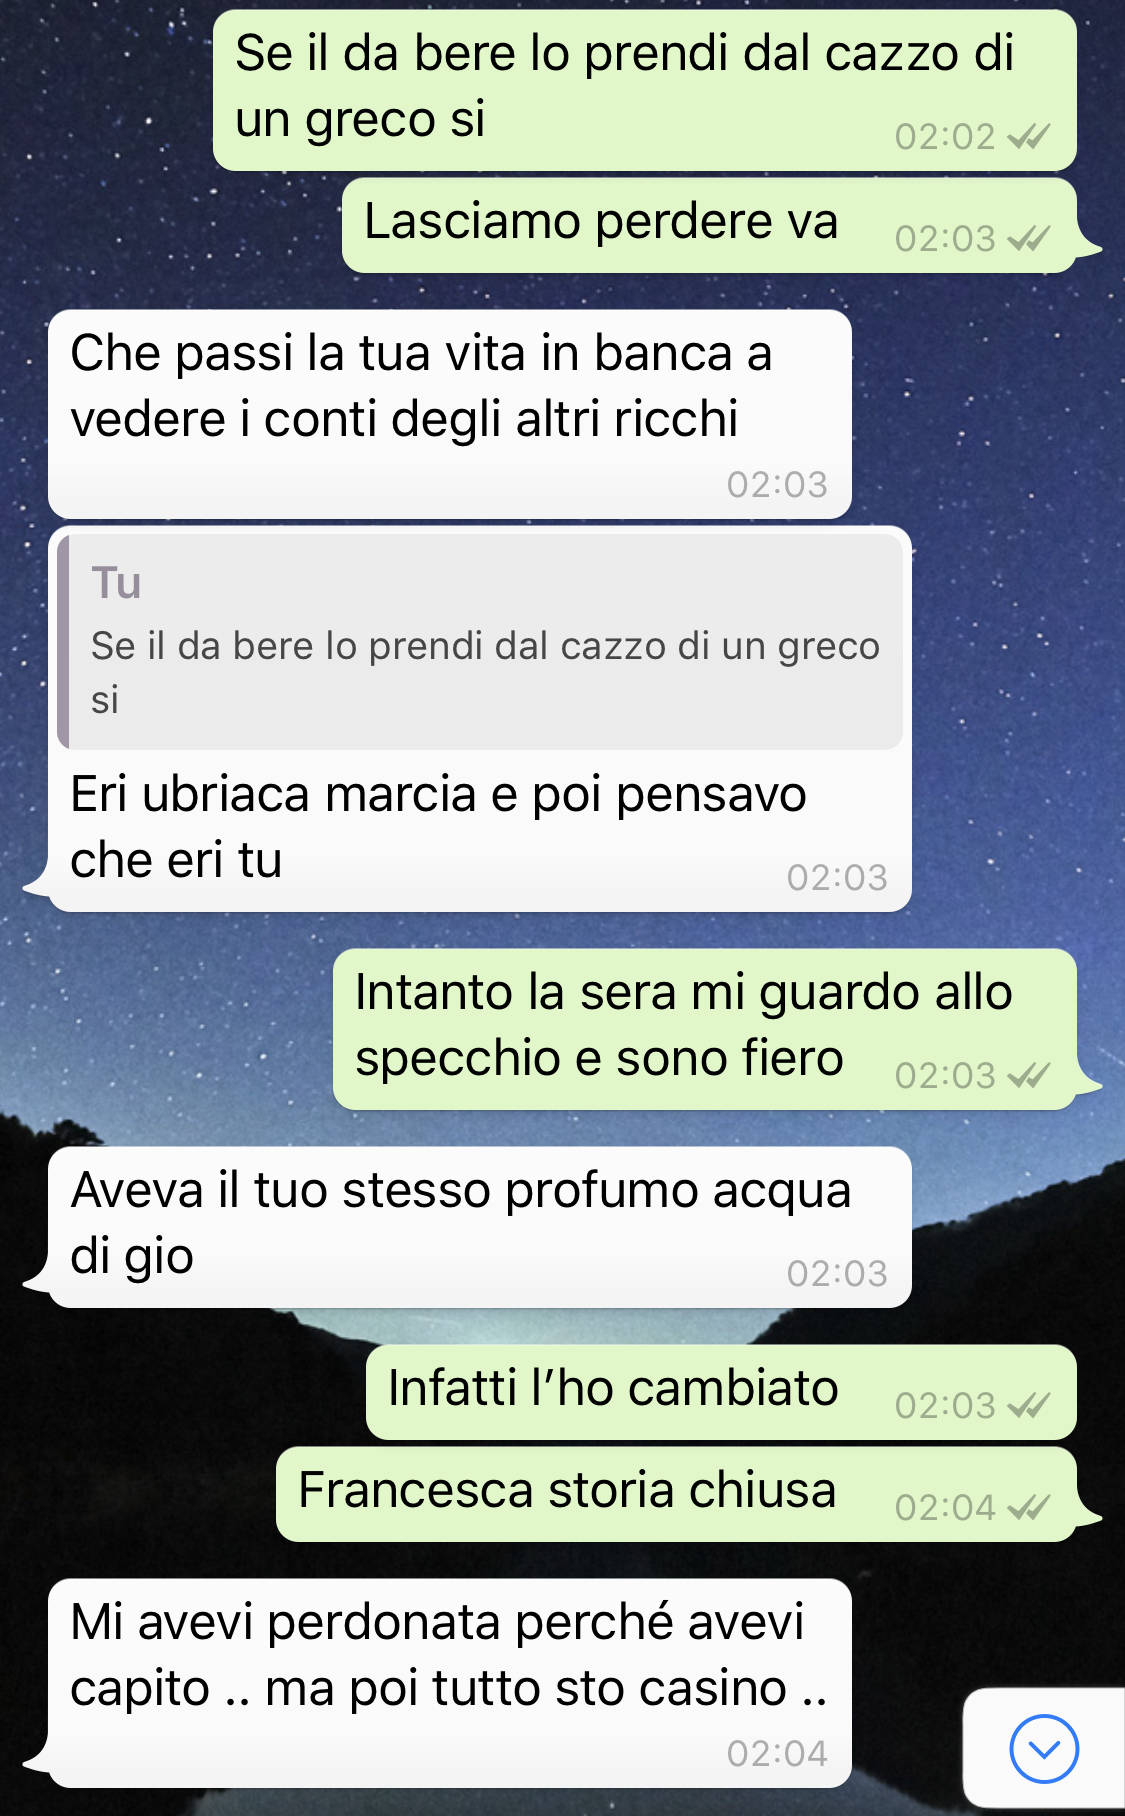Tap the 'Tu' sender label in quoted reply

coord(116,583)
